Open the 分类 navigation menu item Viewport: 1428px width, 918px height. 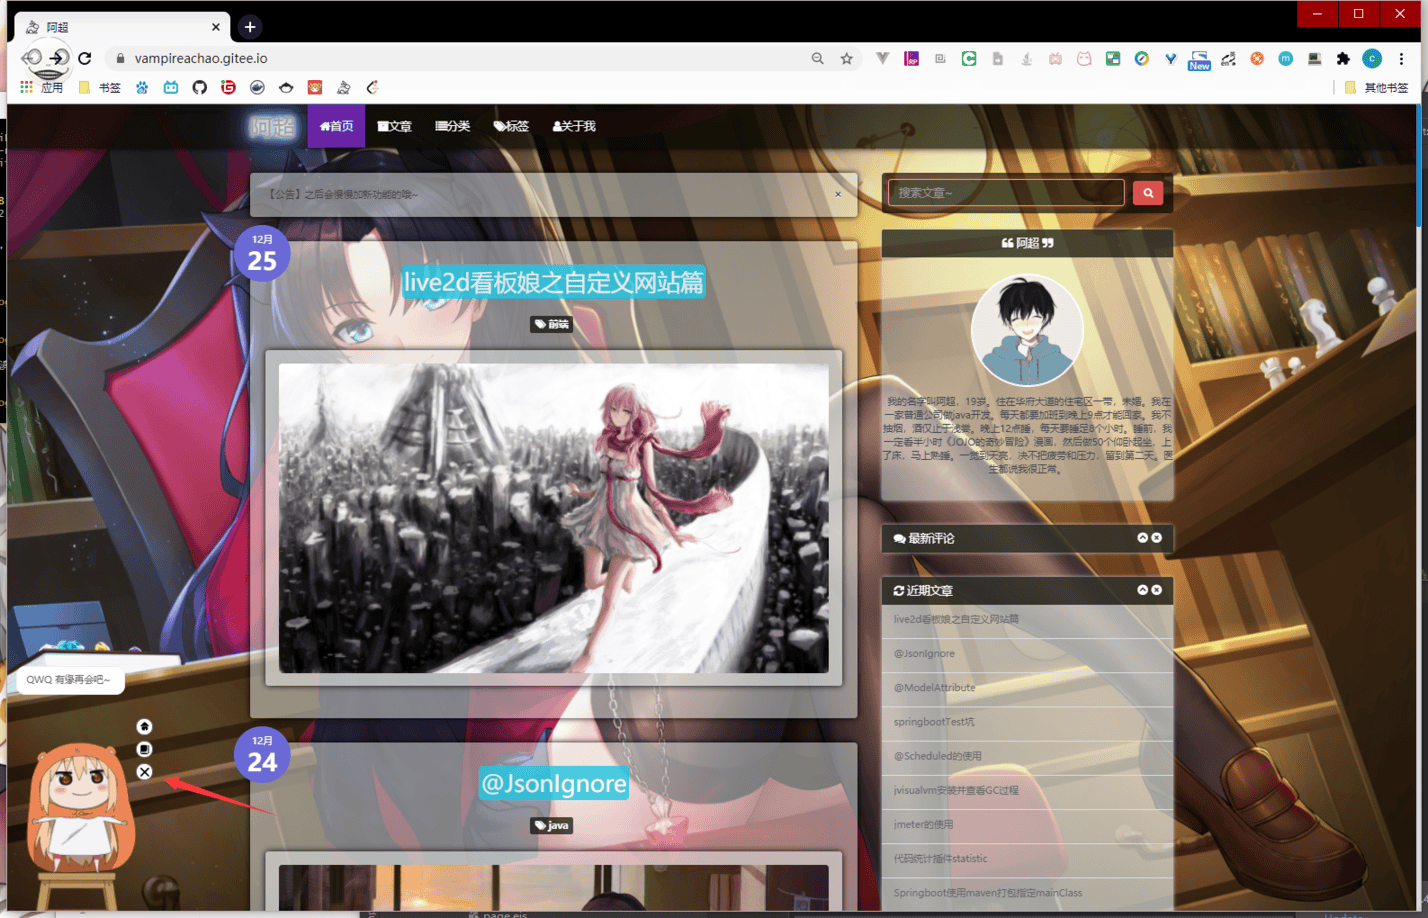(453, 126)
